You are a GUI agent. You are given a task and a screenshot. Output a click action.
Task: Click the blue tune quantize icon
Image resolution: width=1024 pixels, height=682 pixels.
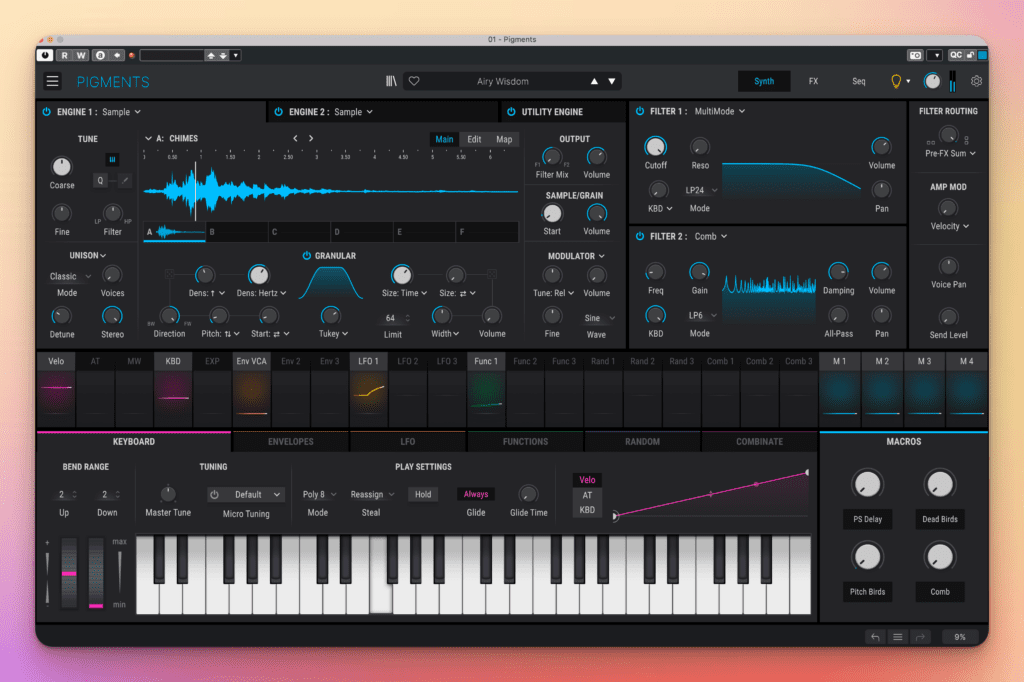click(x=112, y=159)
